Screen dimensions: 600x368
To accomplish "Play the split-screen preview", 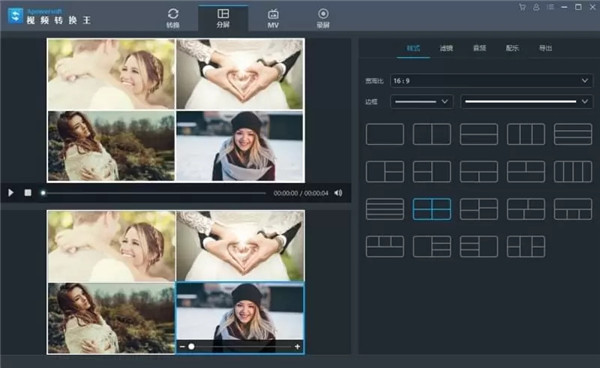I will [x=11, y=193].
